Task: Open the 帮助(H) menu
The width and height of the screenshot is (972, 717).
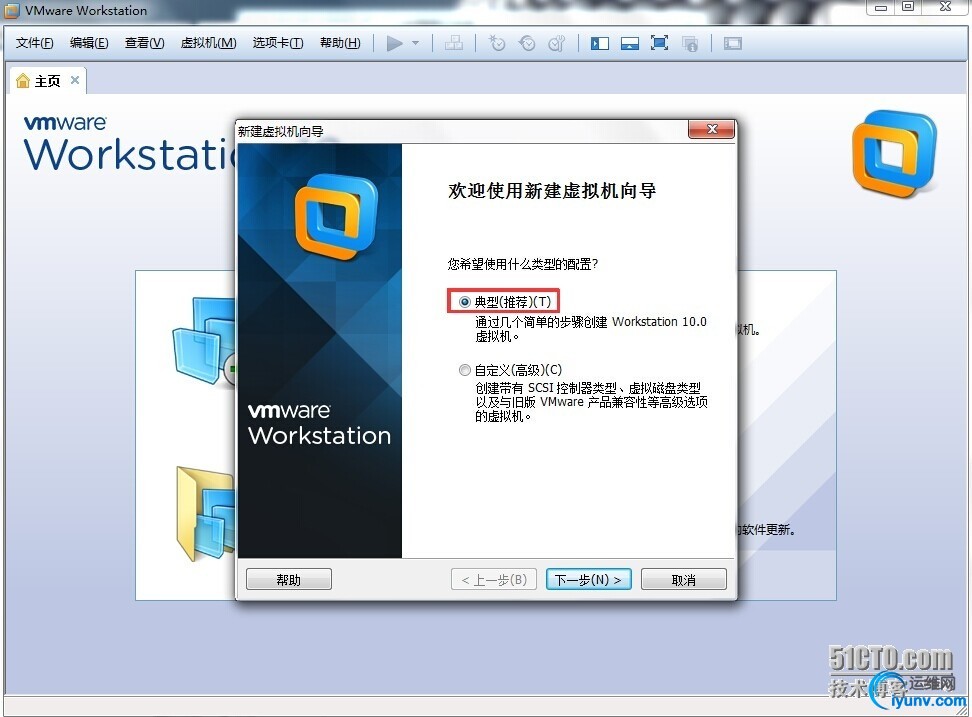Action: 340,43
